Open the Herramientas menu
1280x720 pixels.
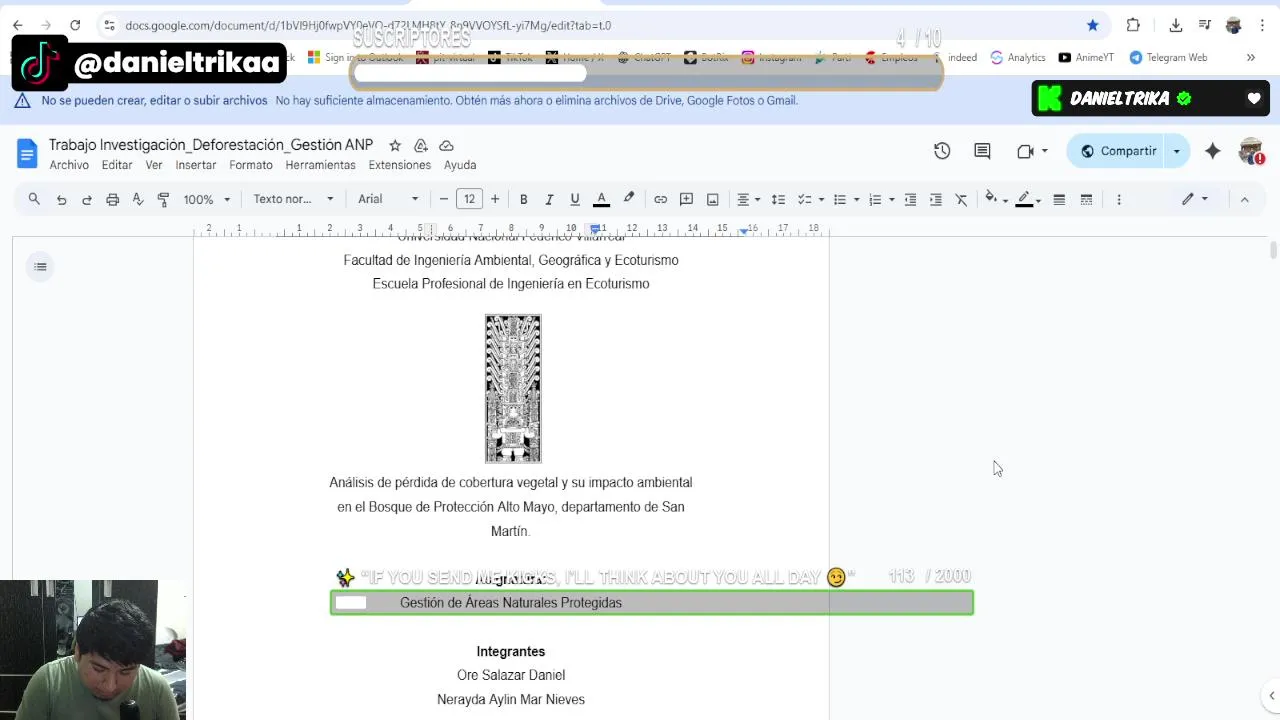(320, 165)
